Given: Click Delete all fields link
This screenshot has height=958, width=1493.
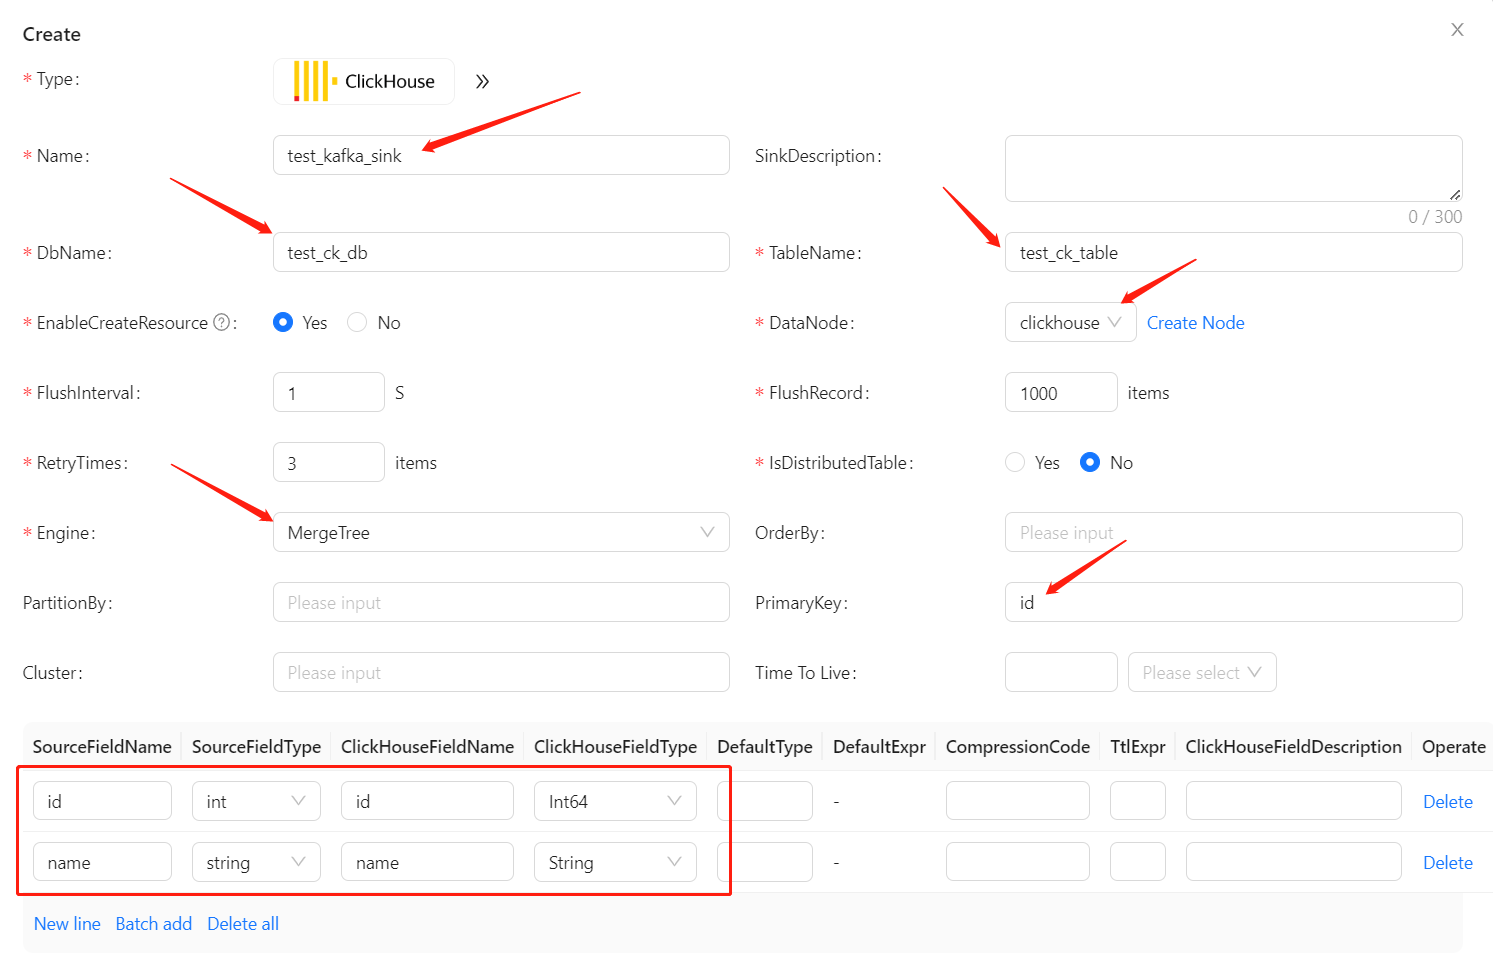Looking at the screenshot, I should coord(243,924).
